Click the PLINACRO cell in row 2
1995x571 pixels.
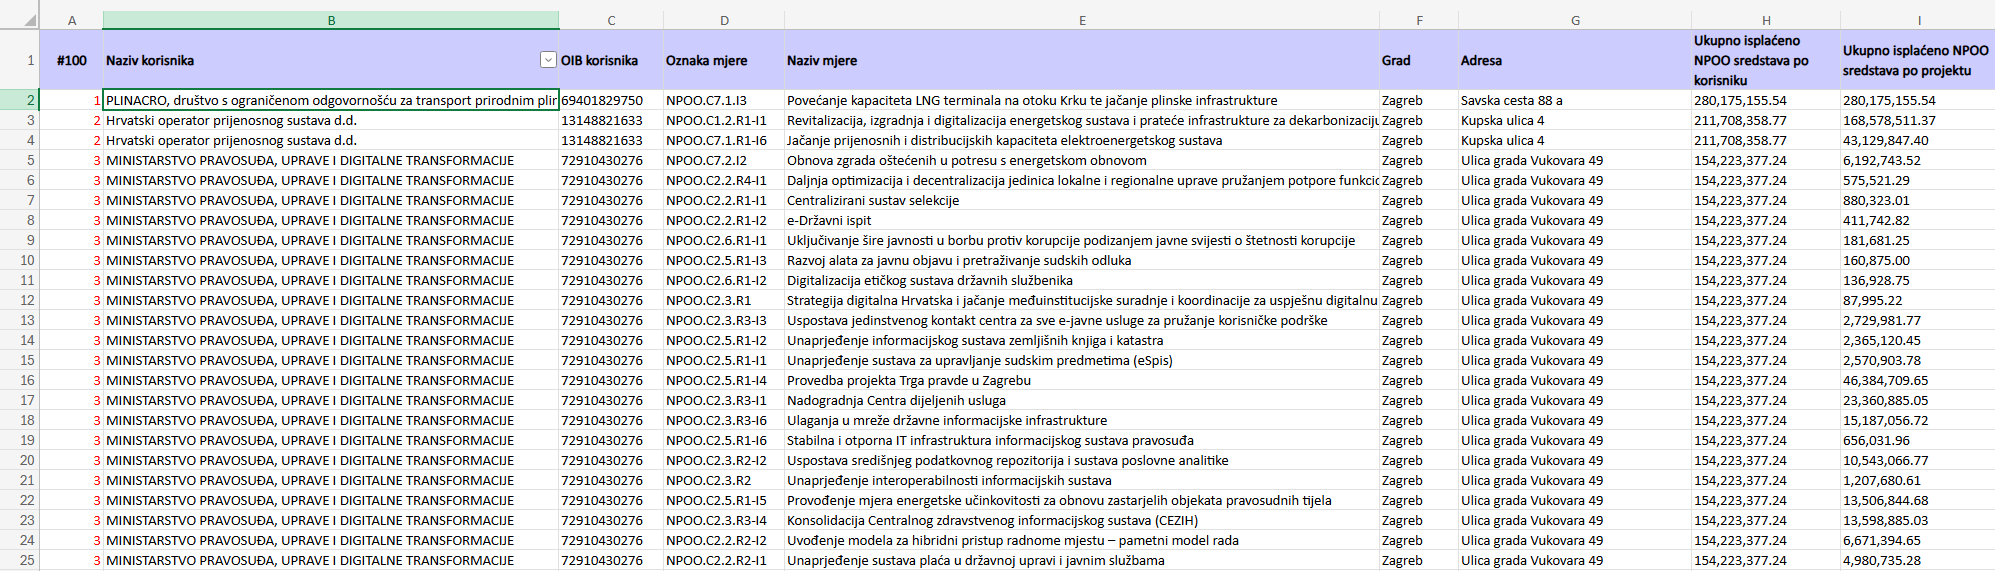pyautogui.click(x=331, y=100)
